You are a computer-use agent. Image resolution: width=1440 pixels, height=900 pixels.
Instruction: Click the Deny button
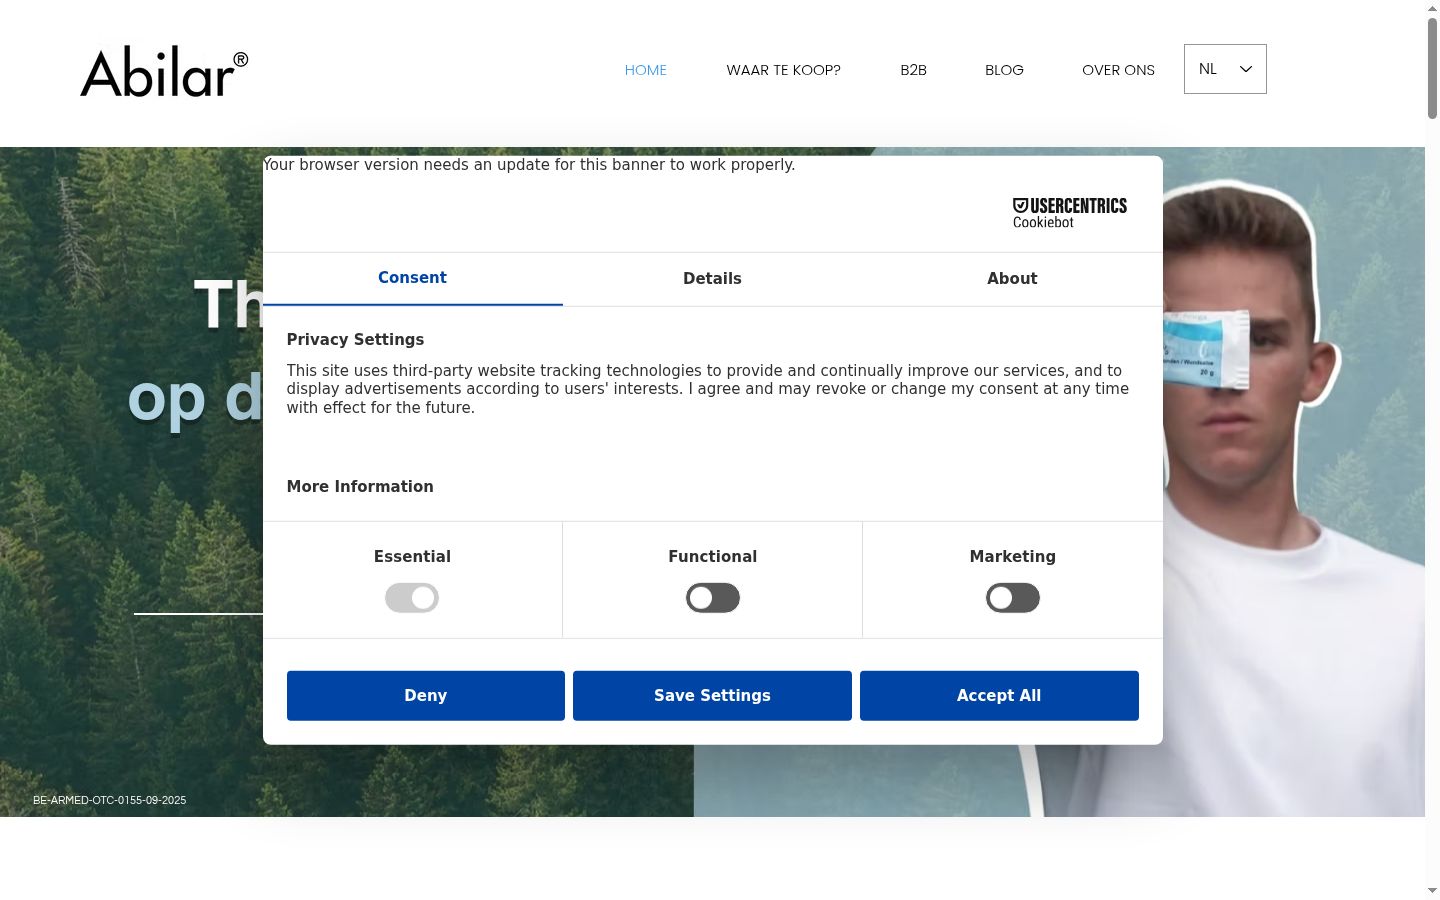pos(426,696)
